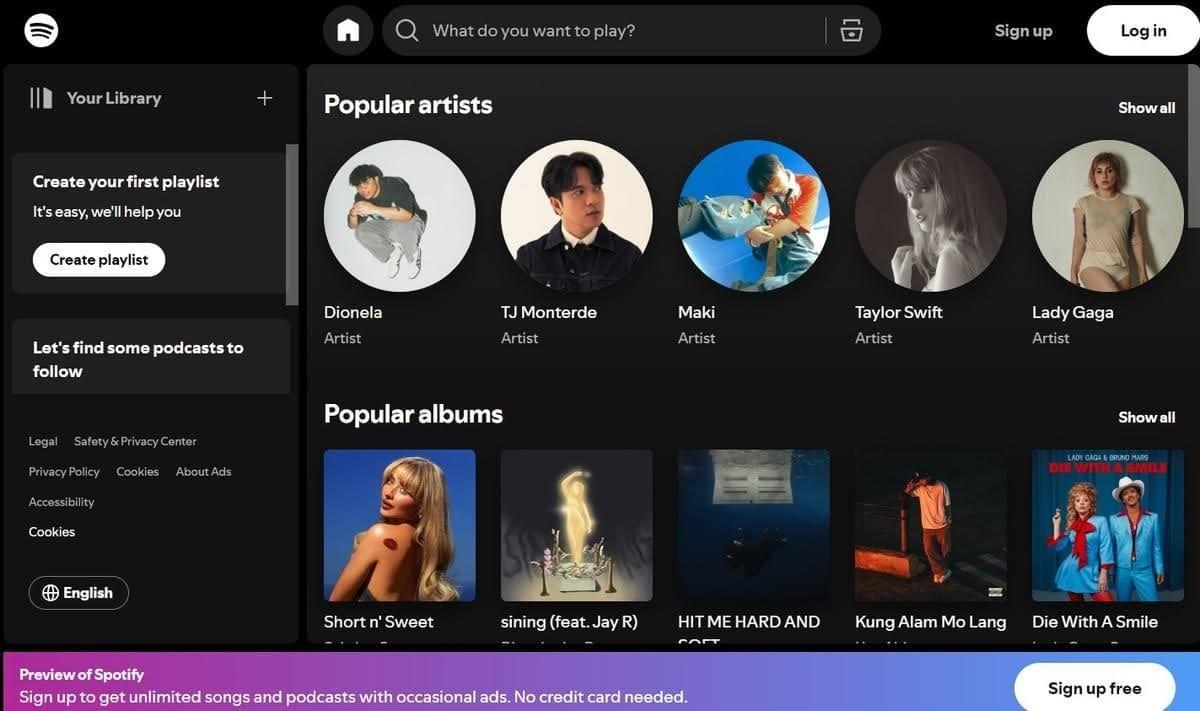Screen dimensions: 1200x711
Task: Click the Spotify logo
Action: [38, 30]
